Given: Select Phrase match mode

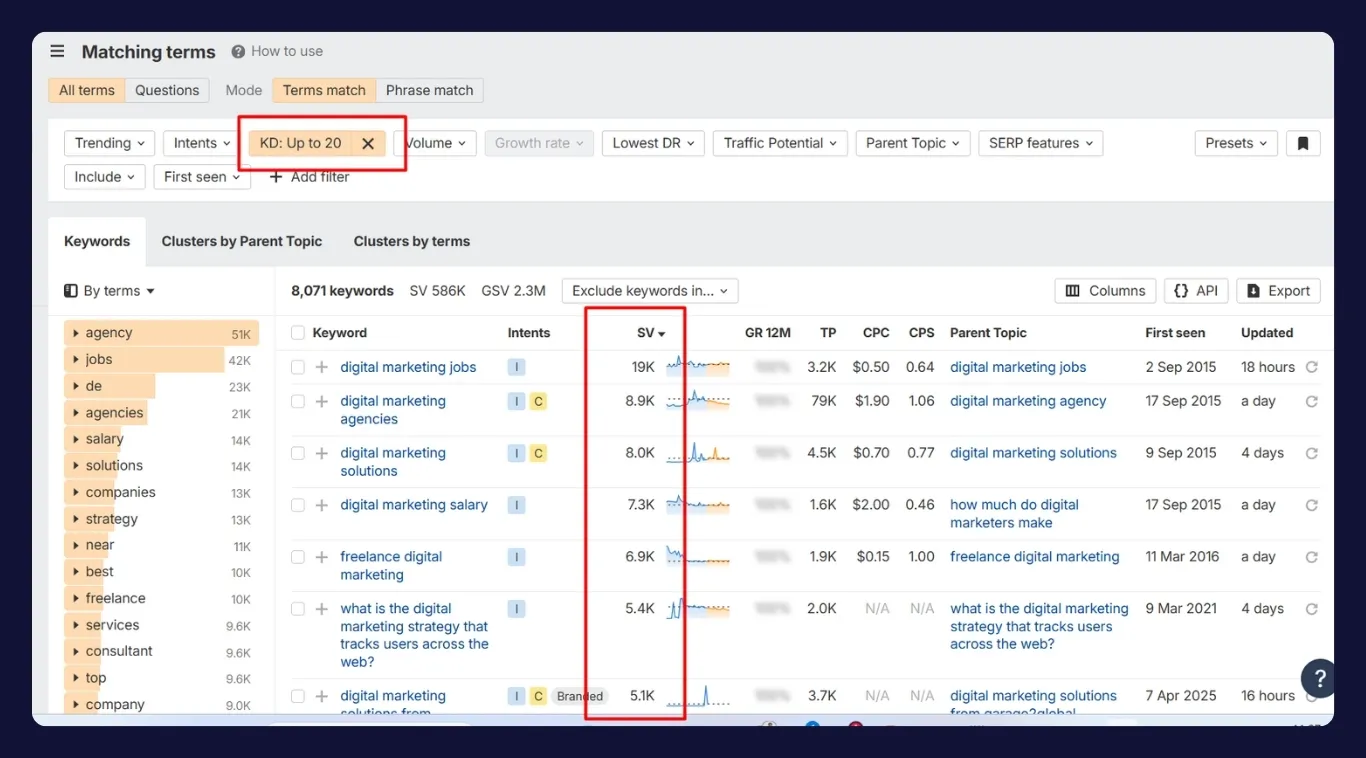Looking at the screenshot, I should pyautogui.click(x=430, y=90).
